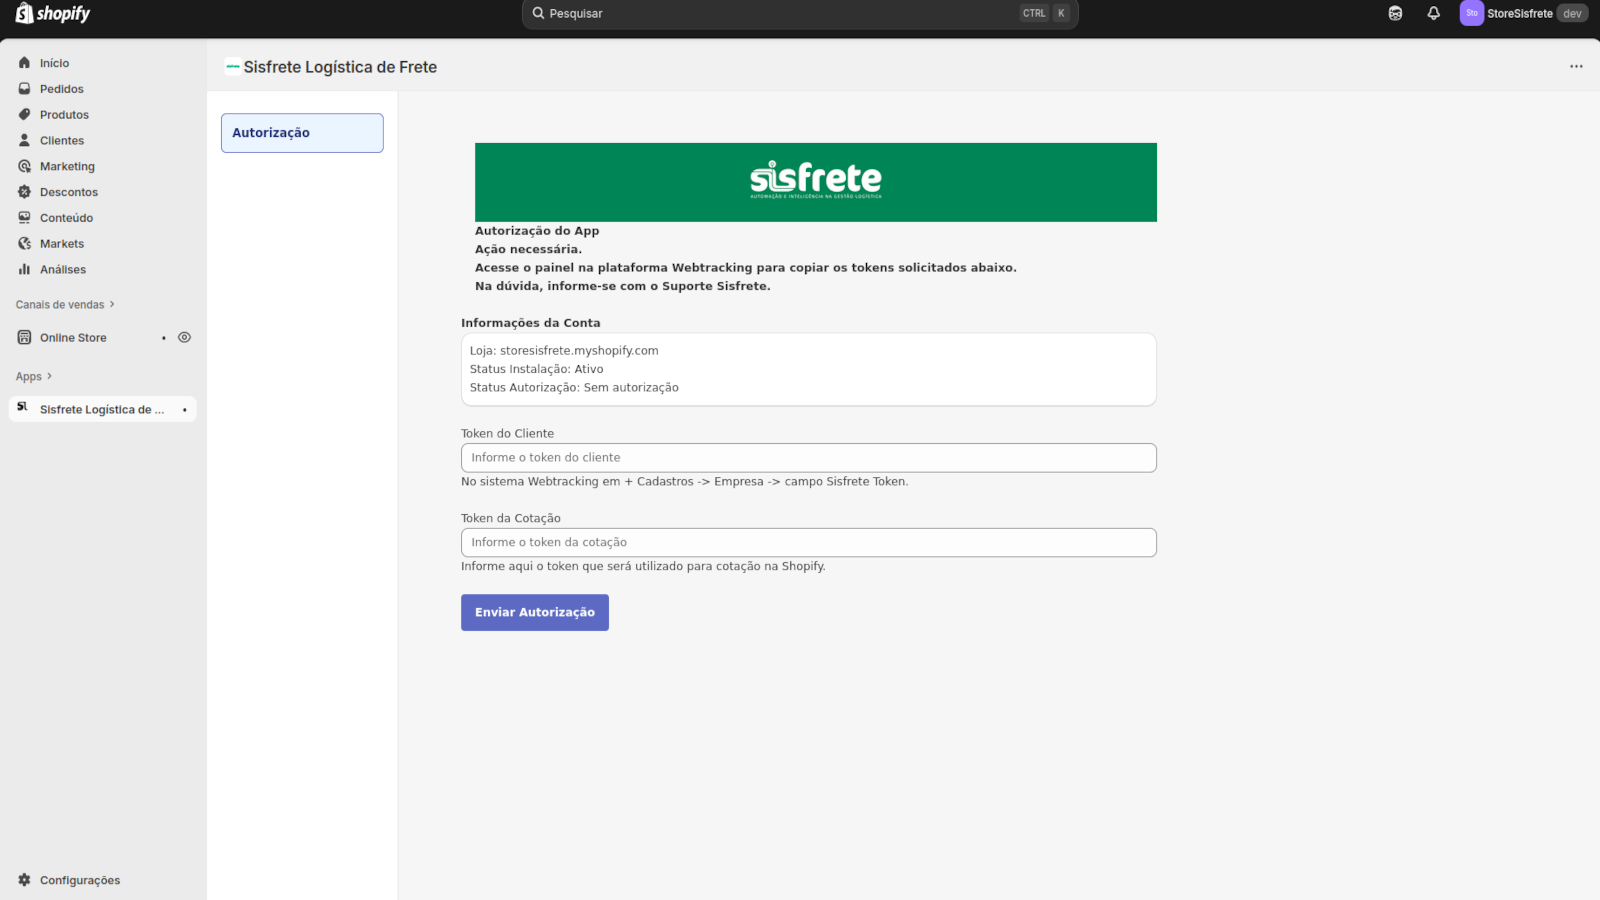Viewport: 1600px width, 900px height.
Task: Click 'Loja: storesisfrete.myshopify.com' text
Action: [x=564, y=351]
